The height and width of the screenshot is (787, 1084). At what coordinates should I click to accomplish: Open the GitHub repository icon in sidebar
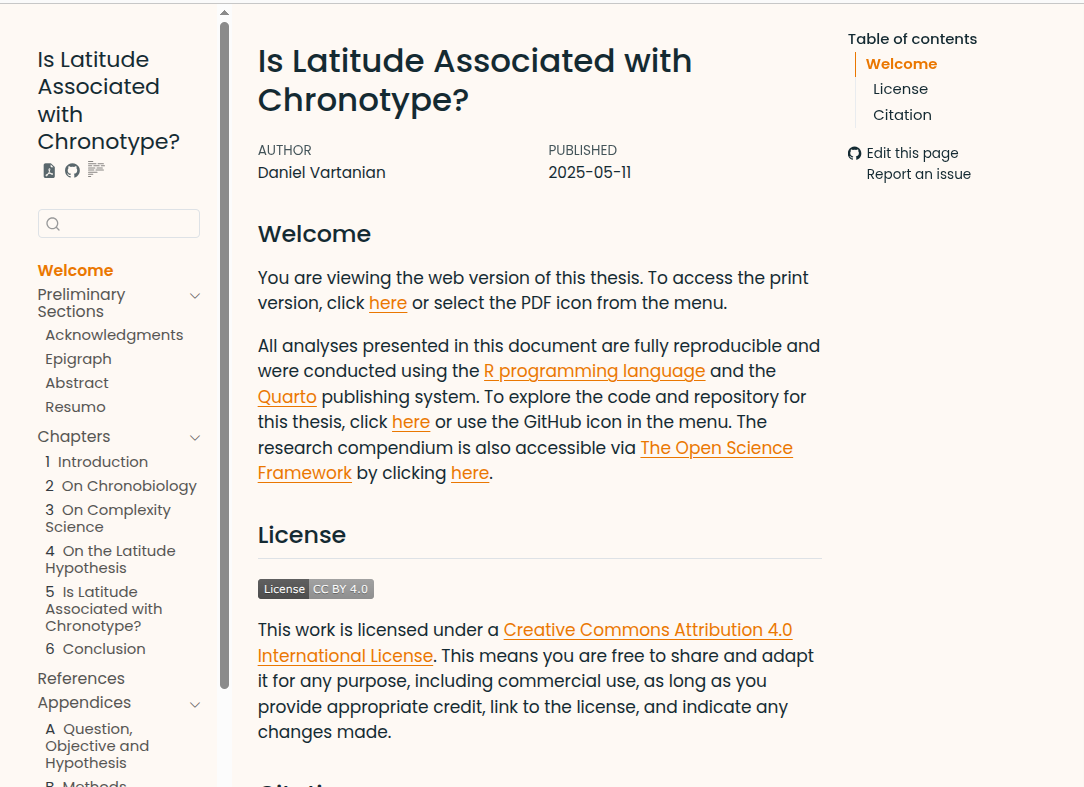[72, 171]
